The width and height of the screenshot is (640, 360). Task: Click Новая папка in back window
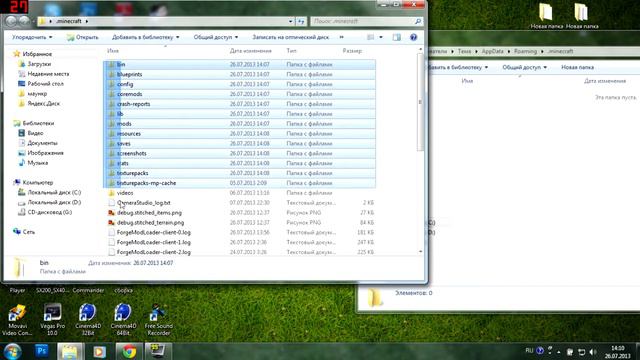(x=577, y=67)
